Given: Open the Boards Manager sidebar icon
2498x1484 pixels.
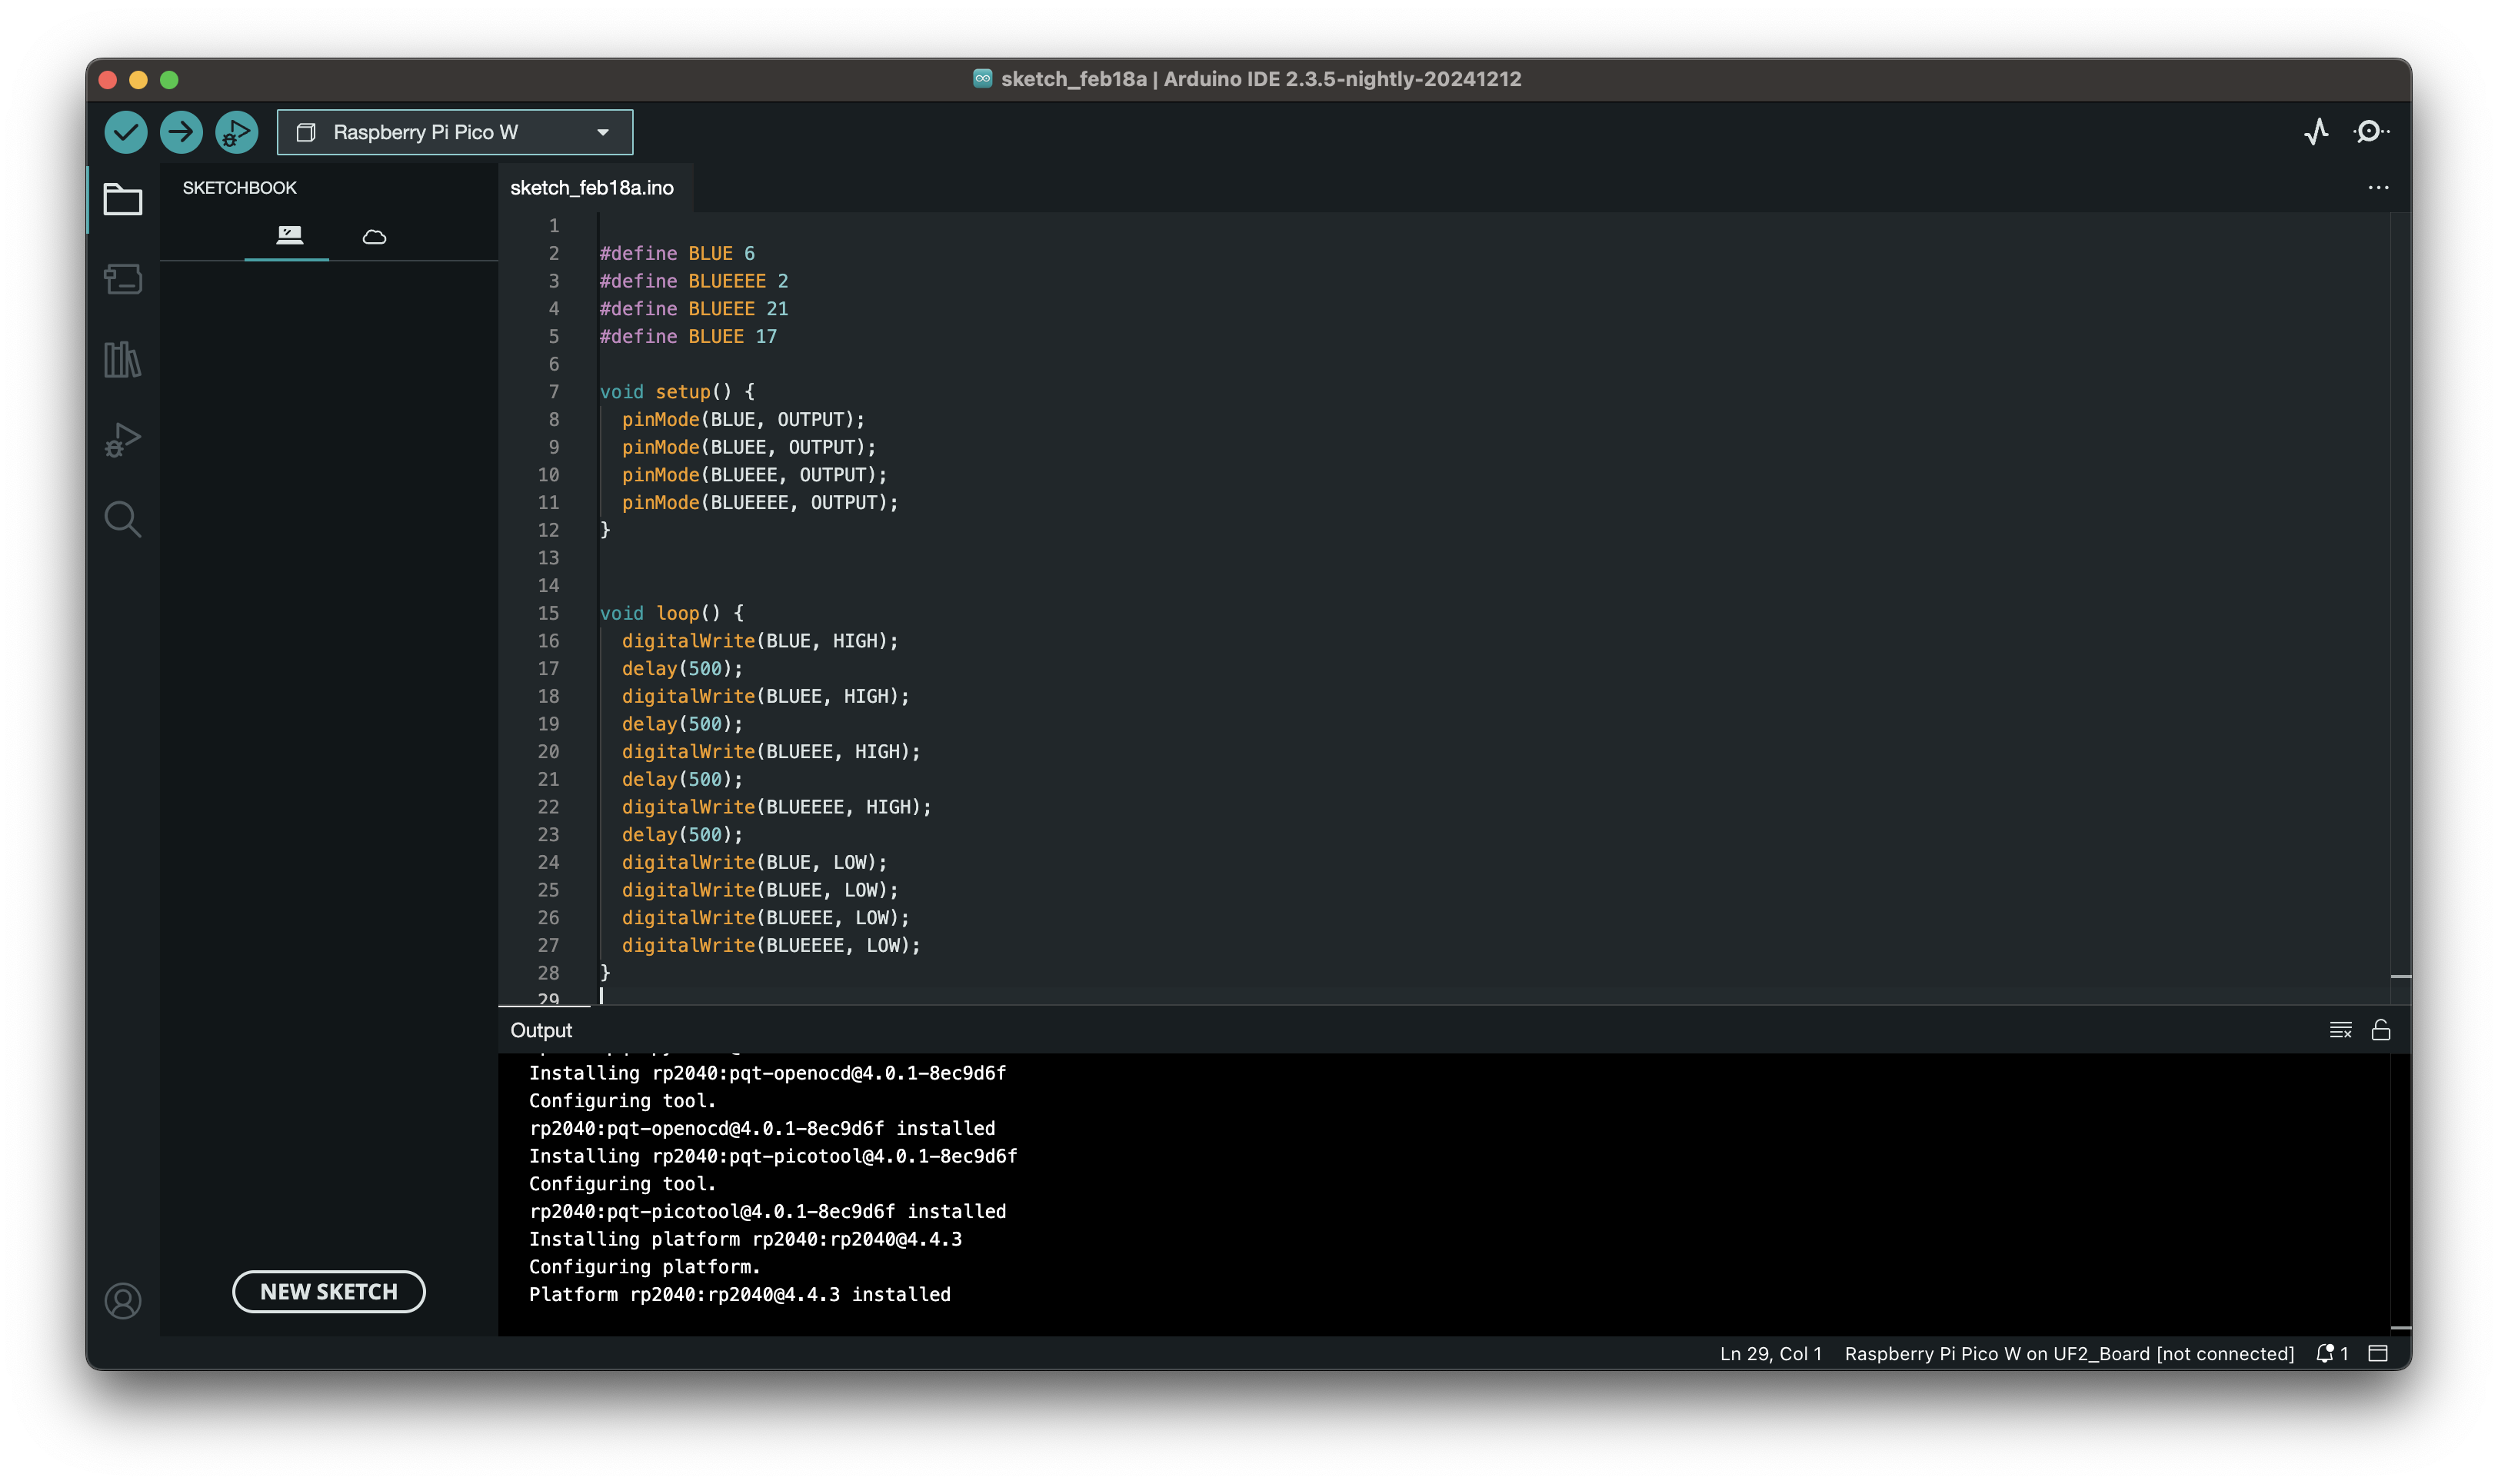Looking at the screenshot, I should pyautogui.click(x=123, y=279).
